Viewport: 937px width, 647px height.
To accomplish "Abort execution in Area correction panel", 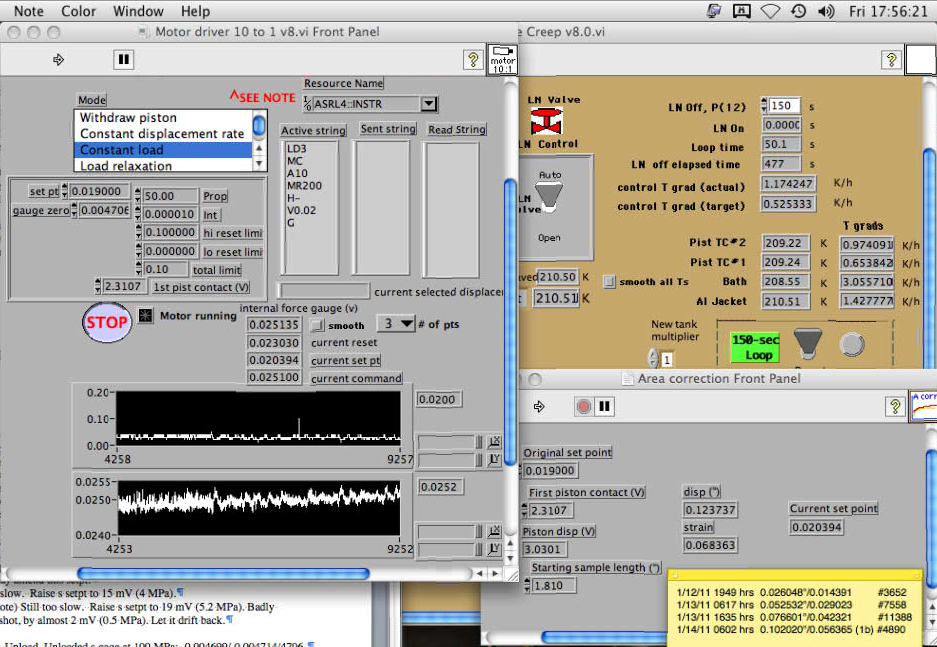I will [x=584, y=407].
